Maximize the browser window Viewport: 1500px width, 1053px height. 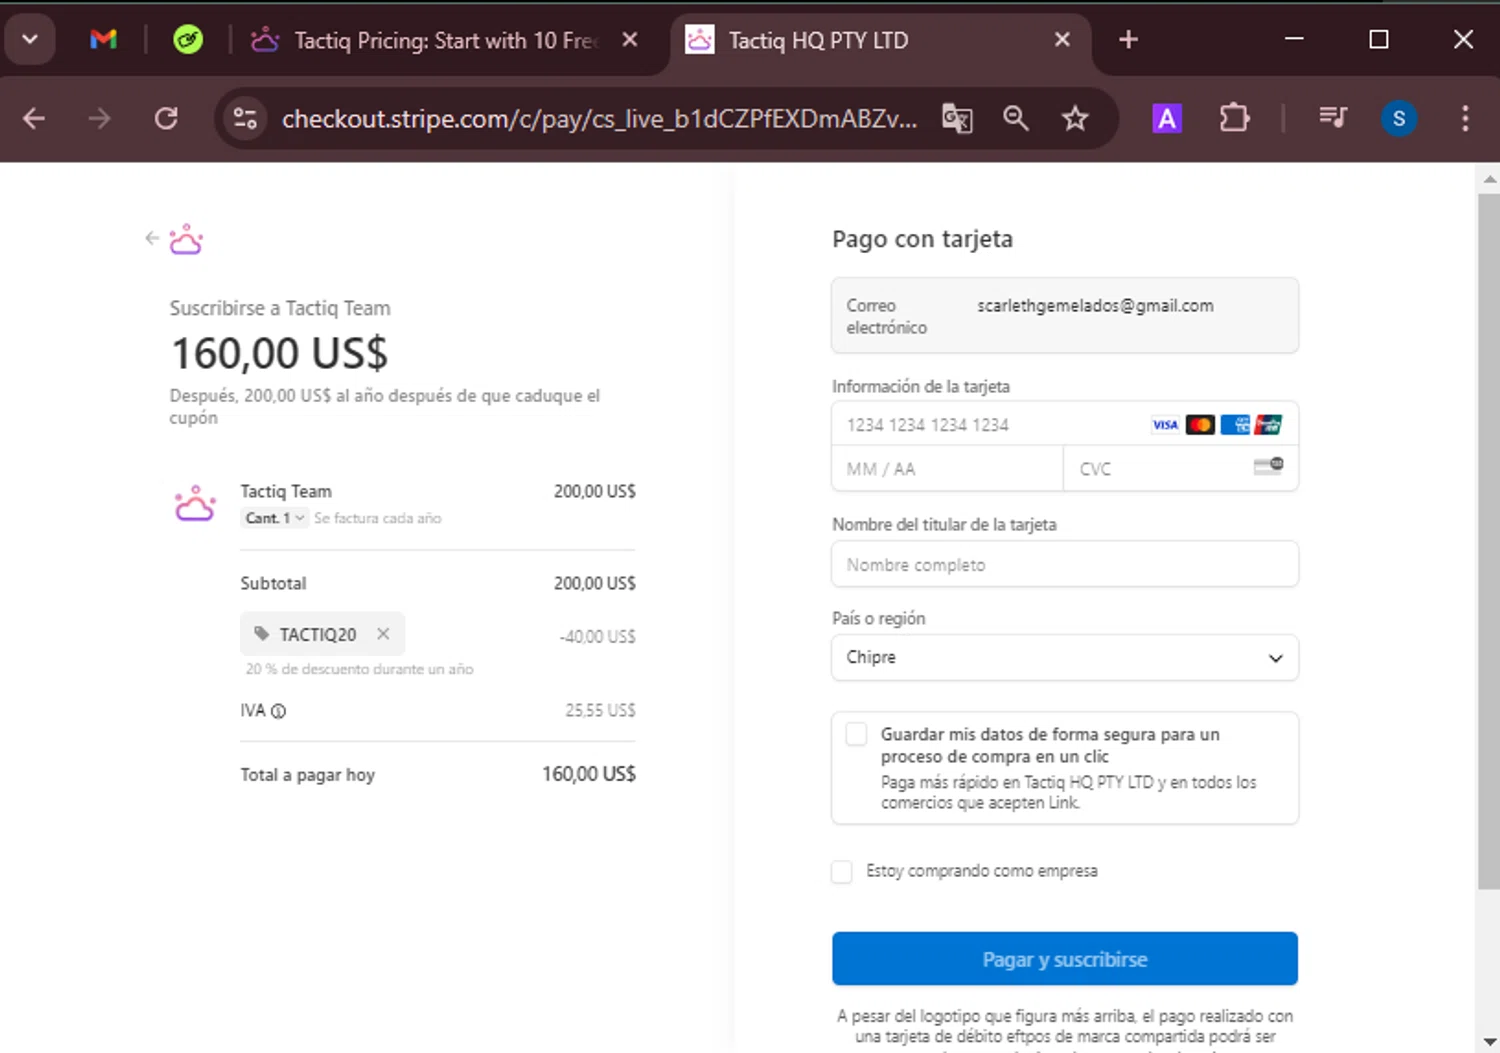coord(1379,40)
